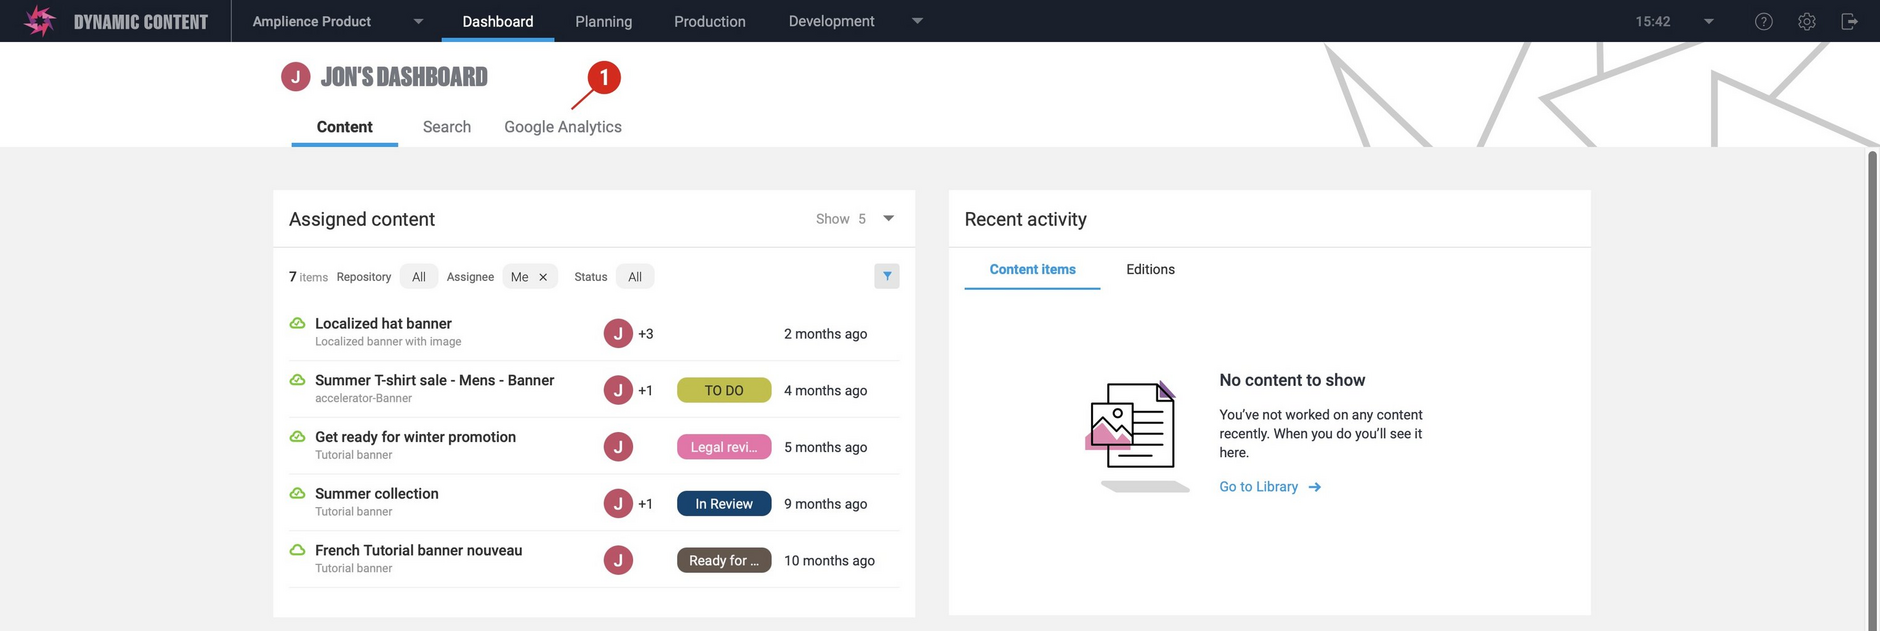Click the filter funnel icon in Assigned content
Image resolution: width=1880 pixels, height=631 pixels.
click(887, 276)
